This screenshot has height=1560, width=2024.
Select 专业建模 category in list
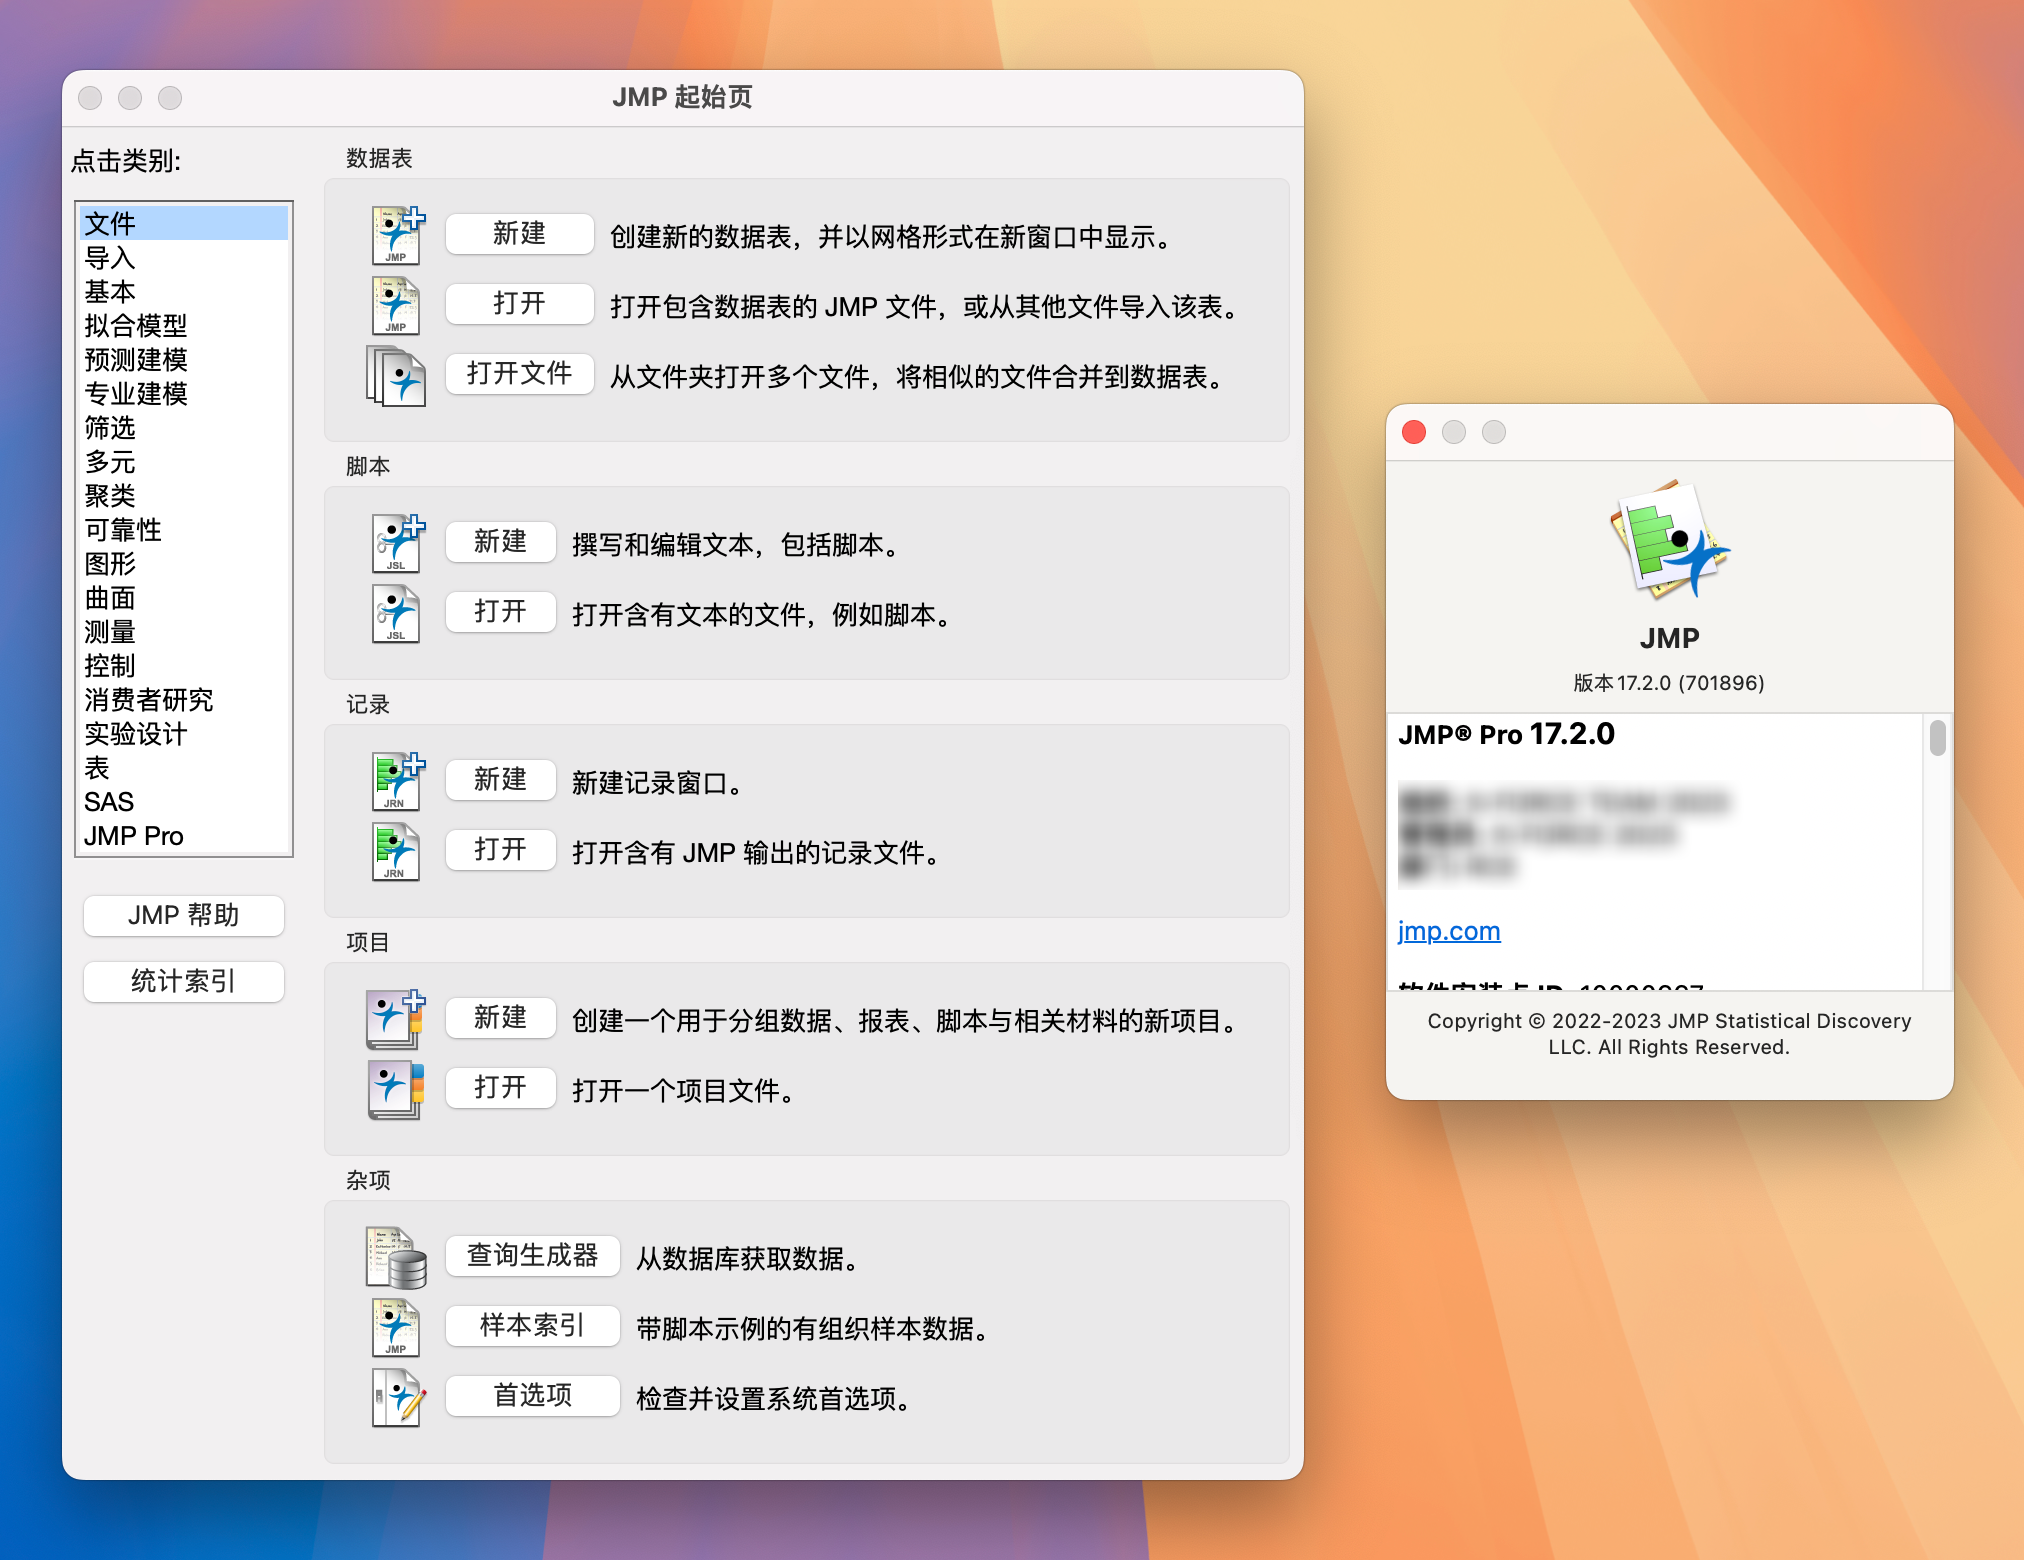tap(184, 393)
